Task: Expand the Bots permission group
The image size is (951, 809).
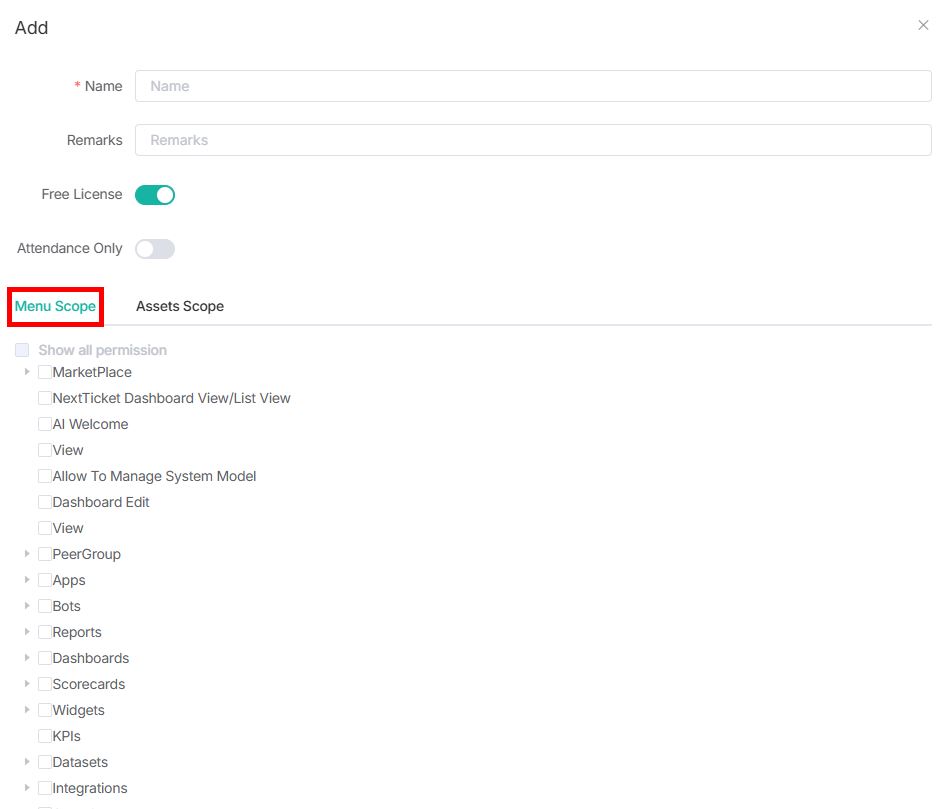Action: point(27,606)
